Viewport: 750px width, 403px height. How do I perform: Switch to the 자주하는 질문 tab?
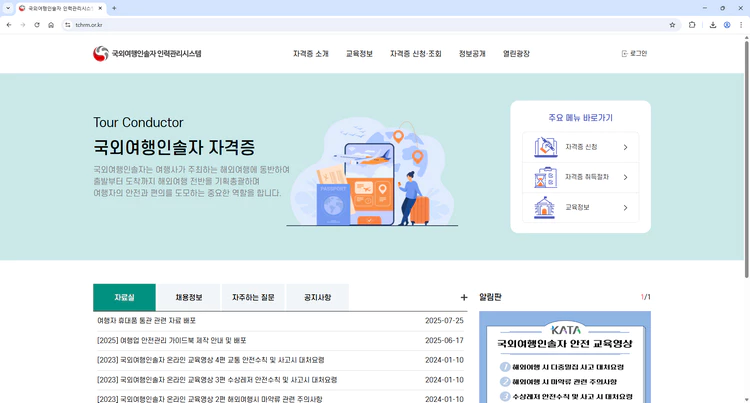pos(253,297)
